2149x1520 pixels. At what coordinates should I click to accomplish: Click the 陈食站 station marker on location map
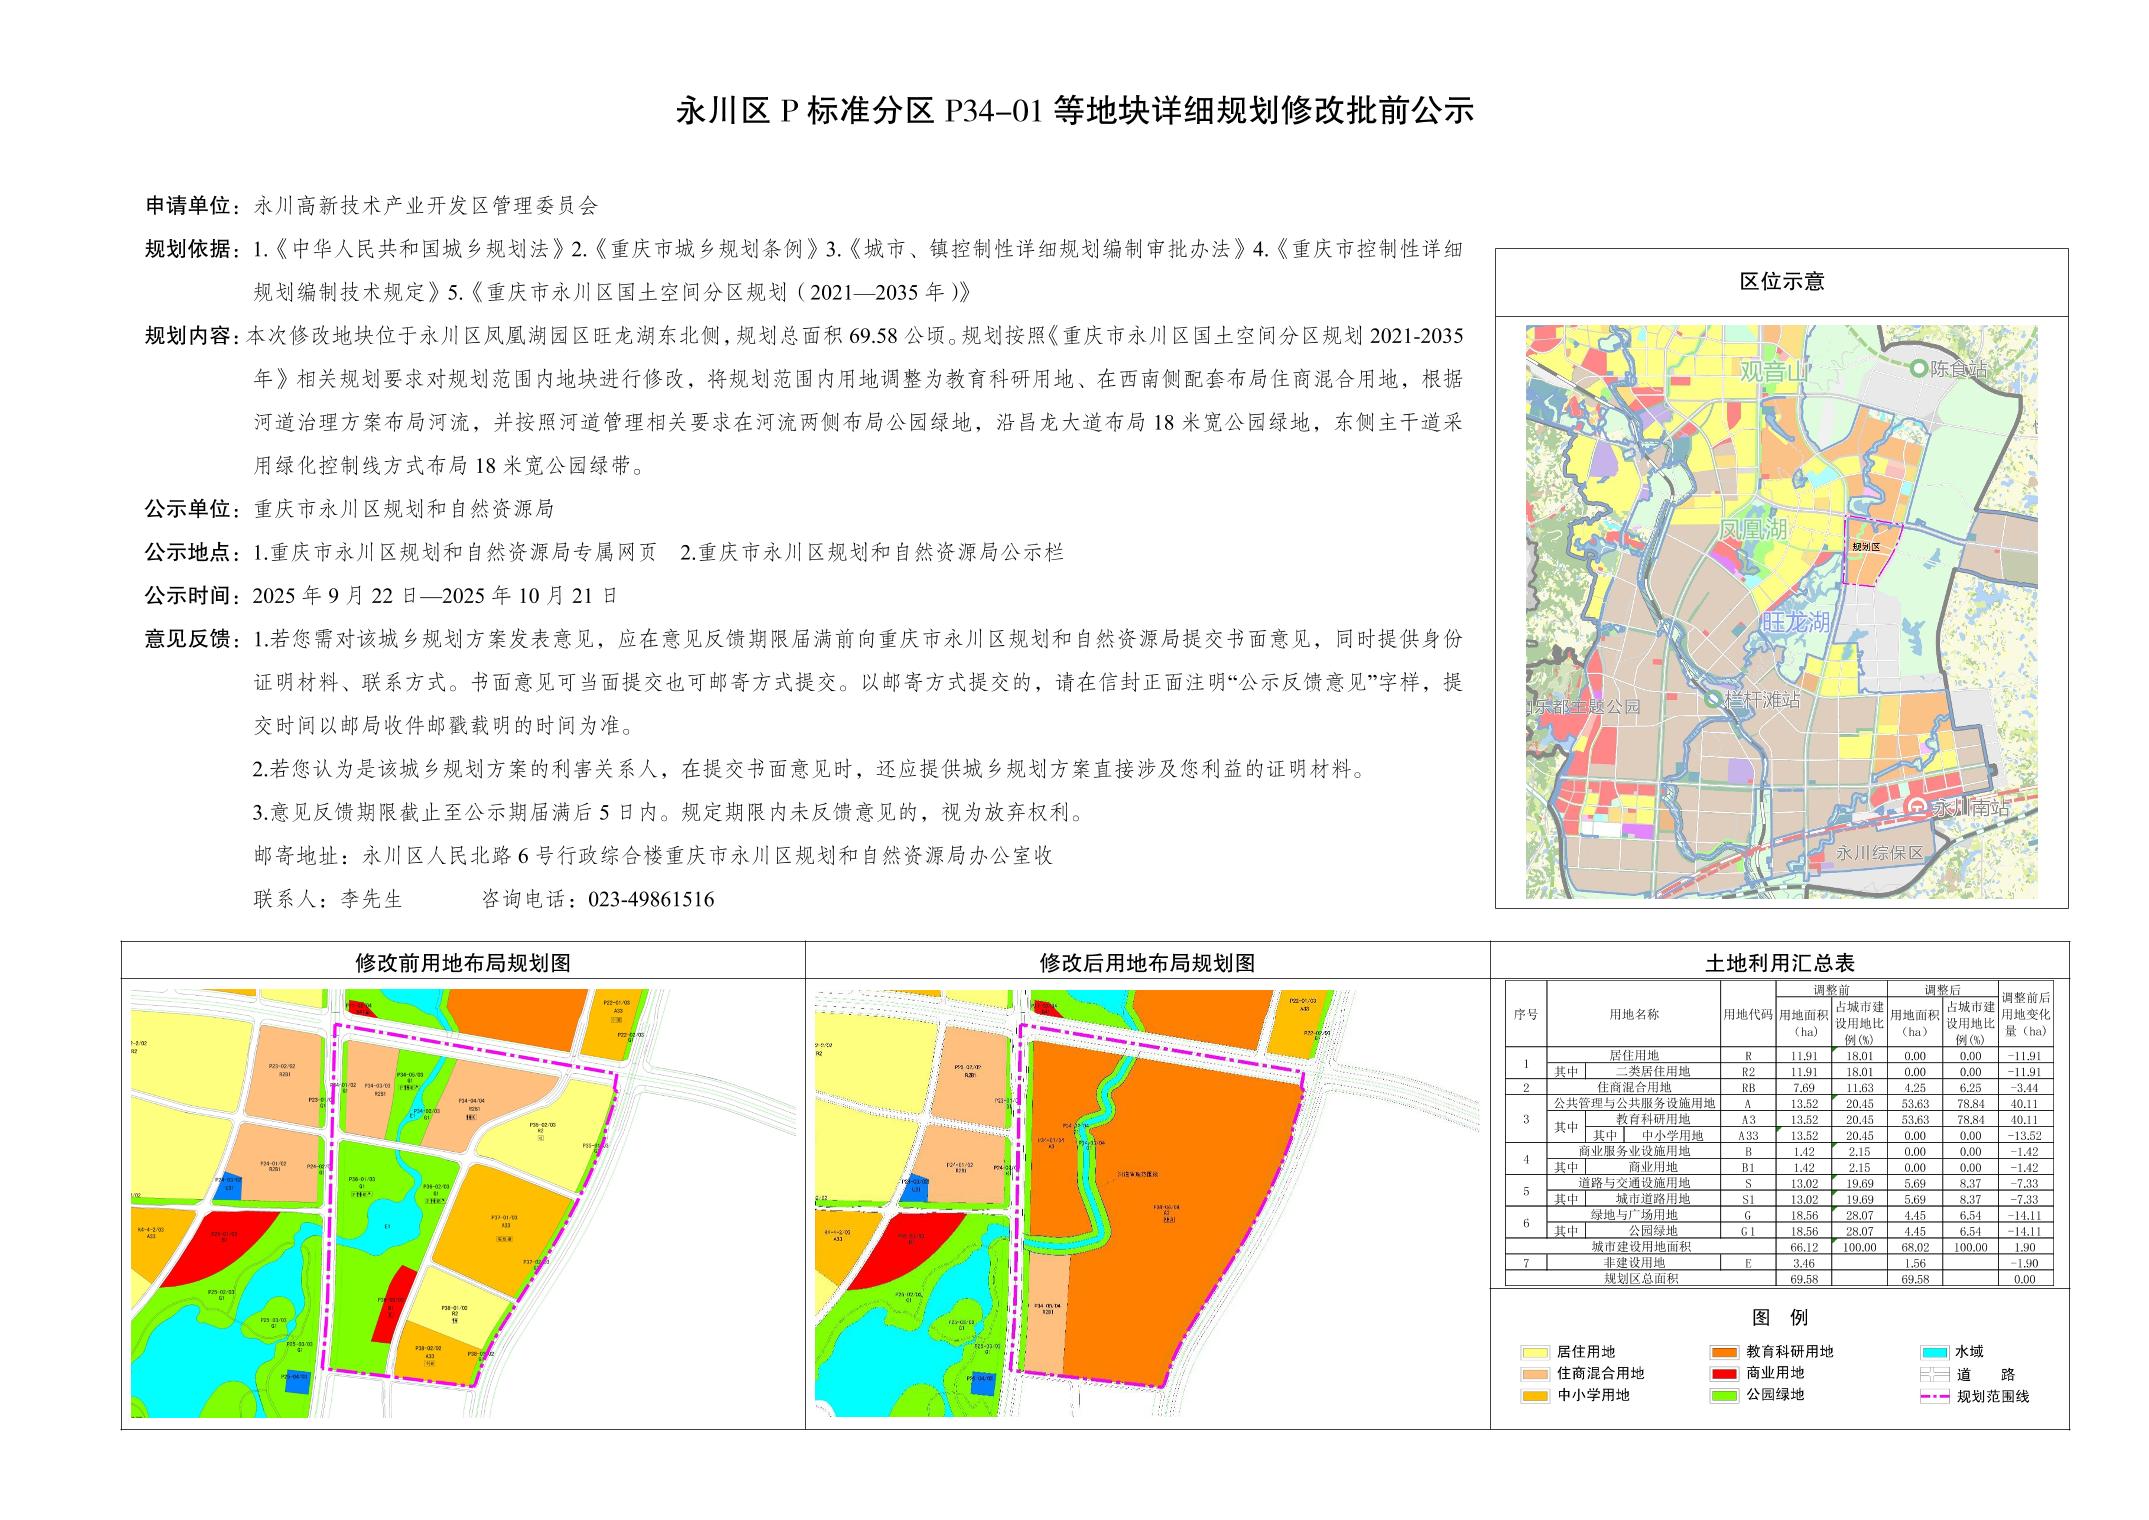[1918, 369]
